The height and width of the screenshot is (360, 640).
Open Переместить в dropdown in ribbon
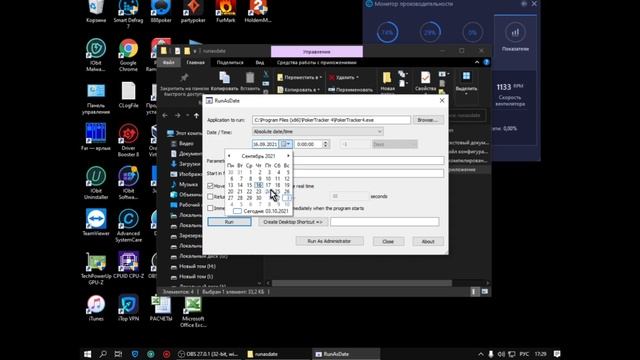coord(299,77)
